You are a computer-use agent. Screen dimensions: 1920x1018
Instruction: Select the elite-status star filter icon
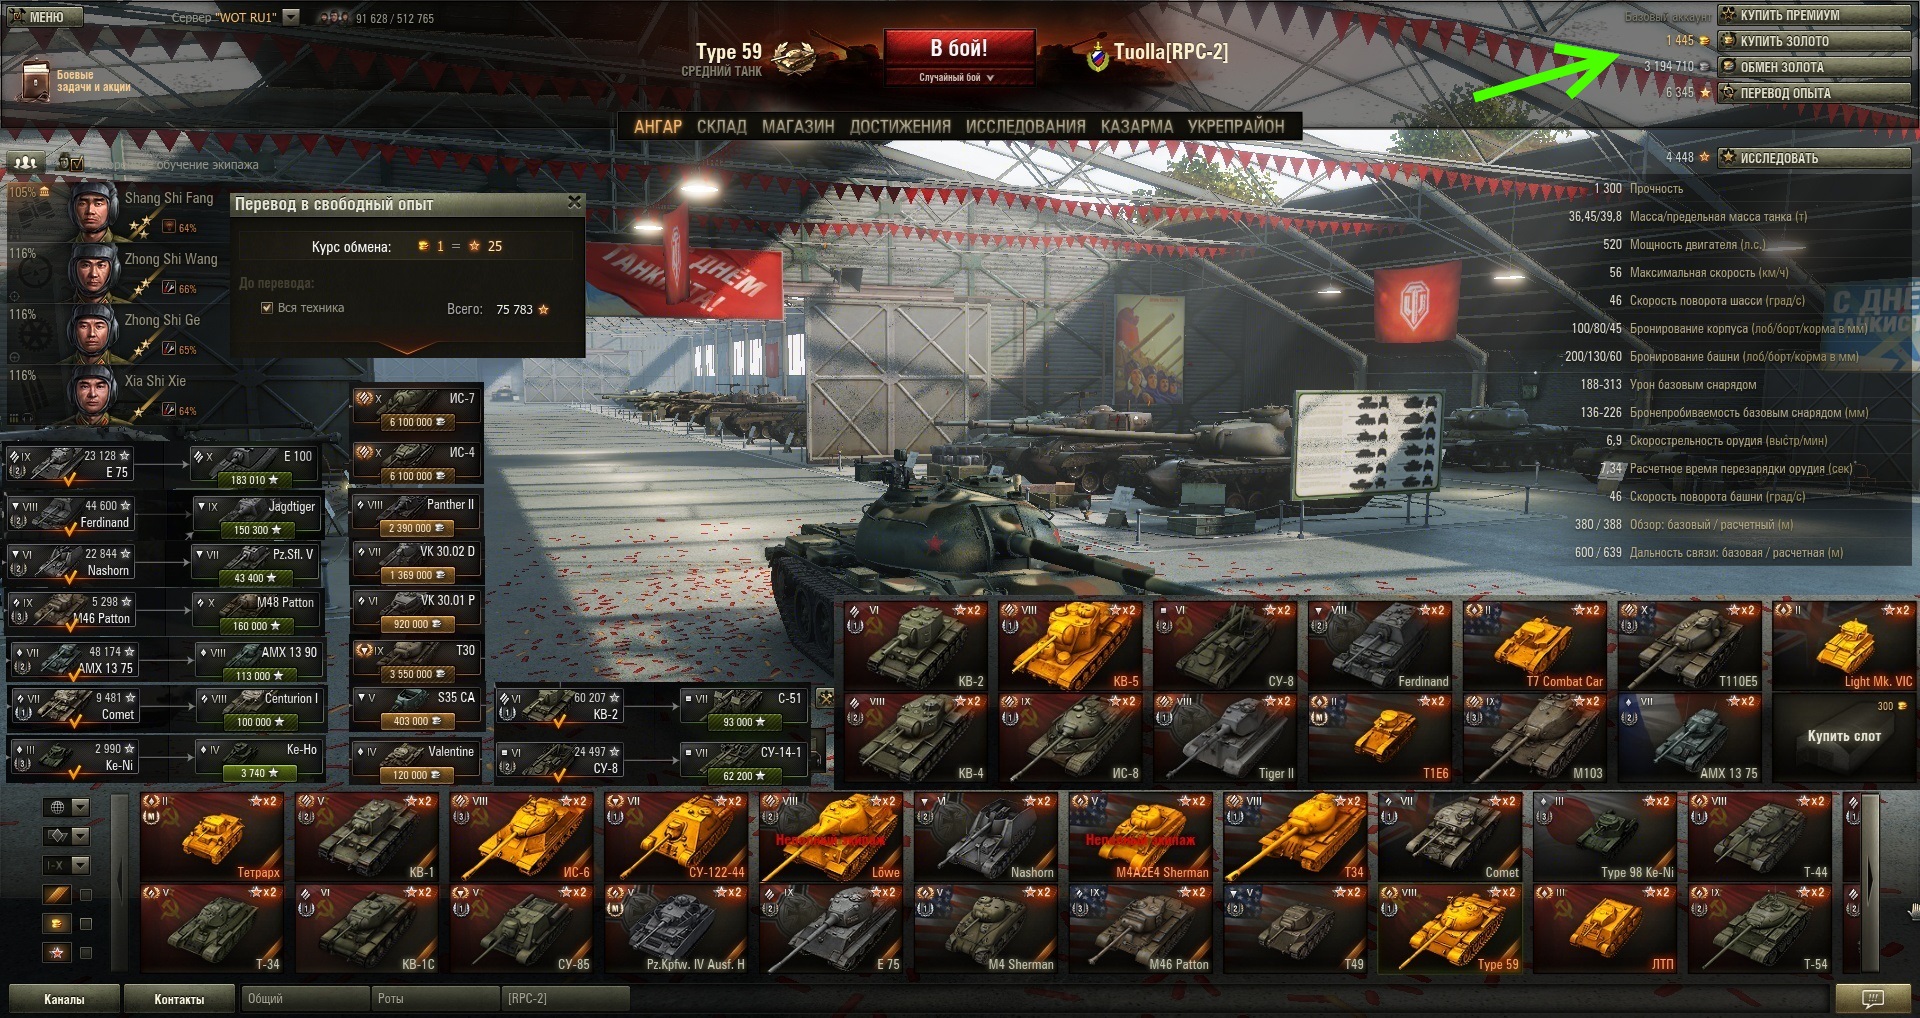[57, 953]
